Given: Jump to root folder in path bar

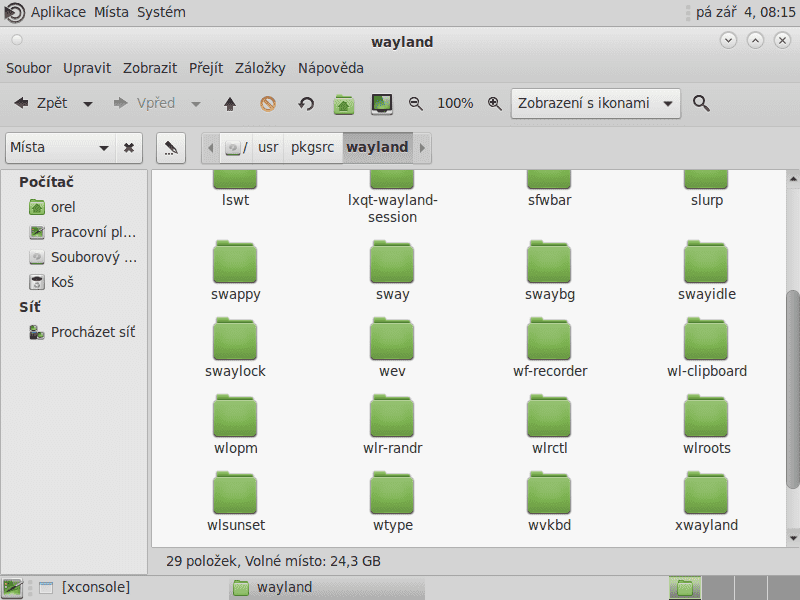Looking at the screenshot, I should pos(236,148).
